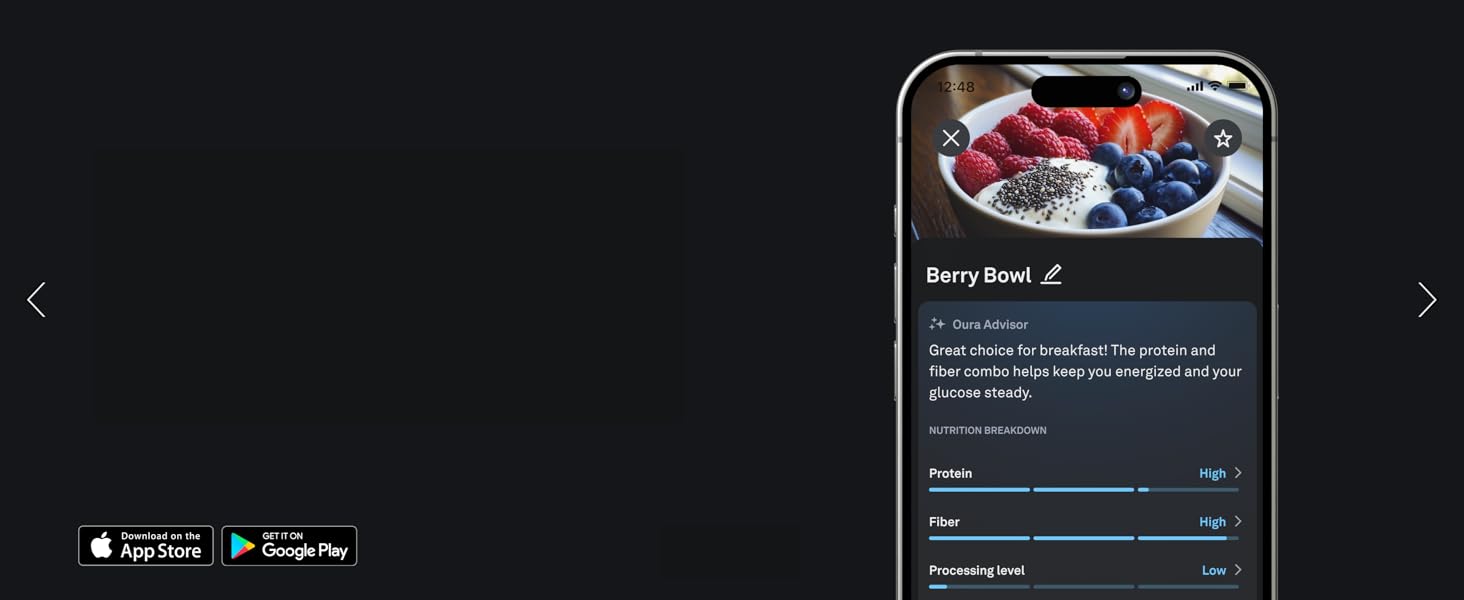This screenshot has height=600, width=1464.
Task: Tap the phone battery status icon
Action: [1237, 87]
